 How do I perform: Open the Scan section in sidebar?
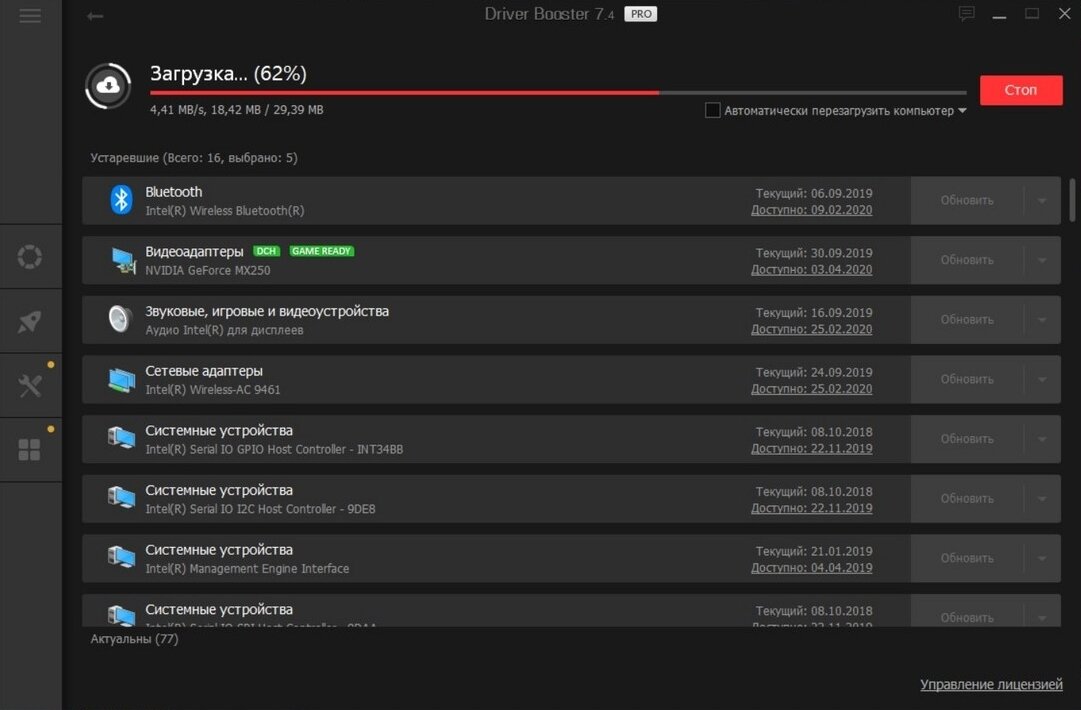30,256
